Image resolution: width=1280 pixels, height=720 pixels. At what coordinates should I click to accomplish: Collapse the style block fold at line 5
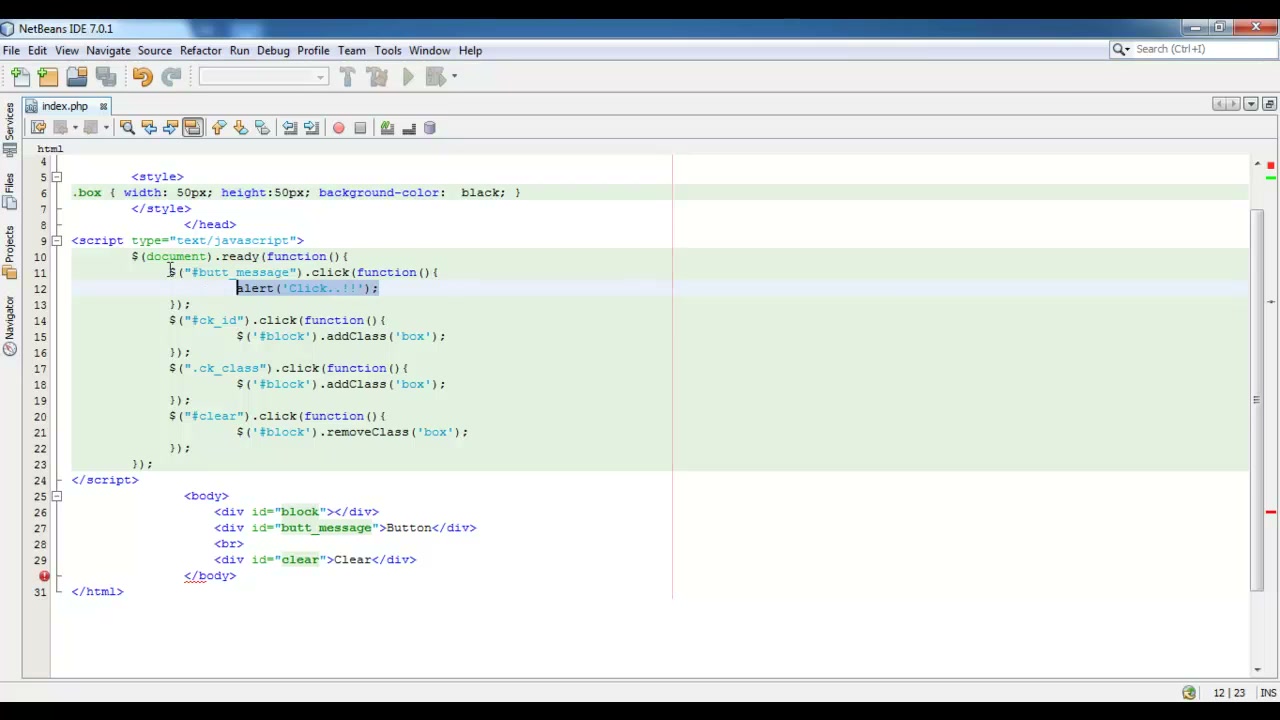coord(57,177)
